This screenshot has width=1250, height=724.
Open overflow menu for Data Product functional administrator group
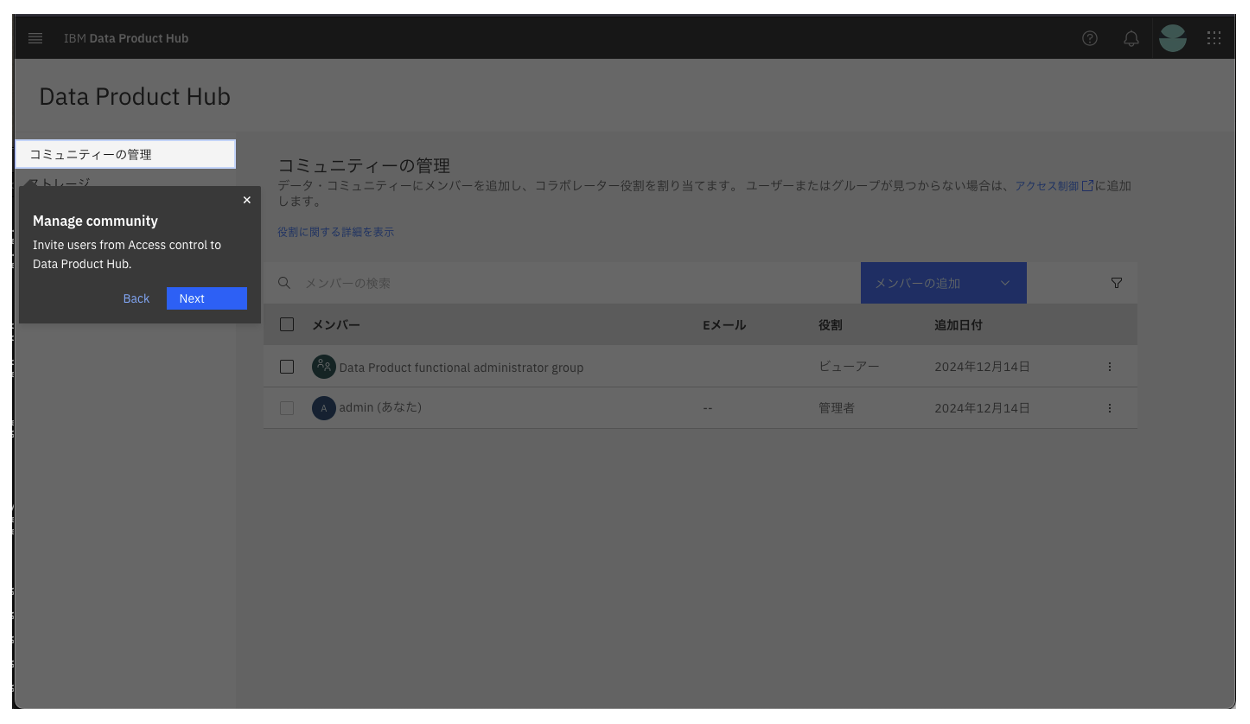(1109, 366)
